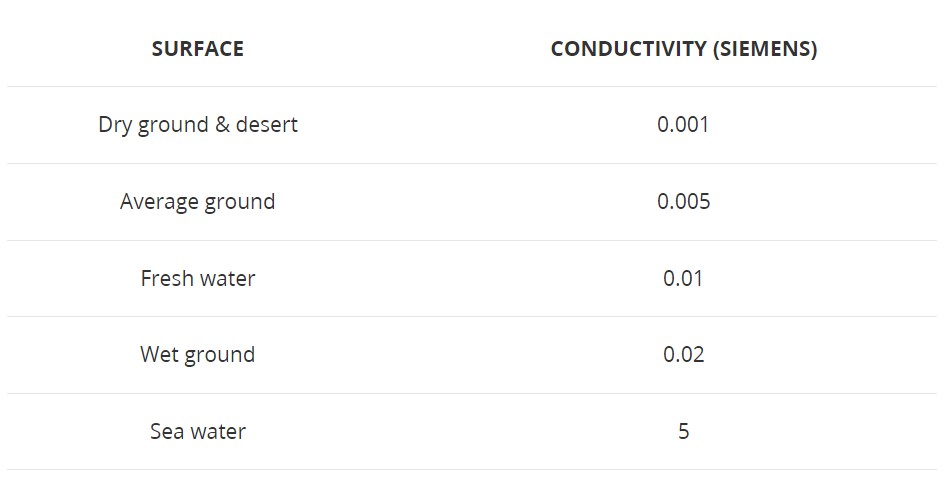This screenshot has width=952, height=486.
Task: Click the 0.02 conductivity value
Action: [x=684, y=355]
